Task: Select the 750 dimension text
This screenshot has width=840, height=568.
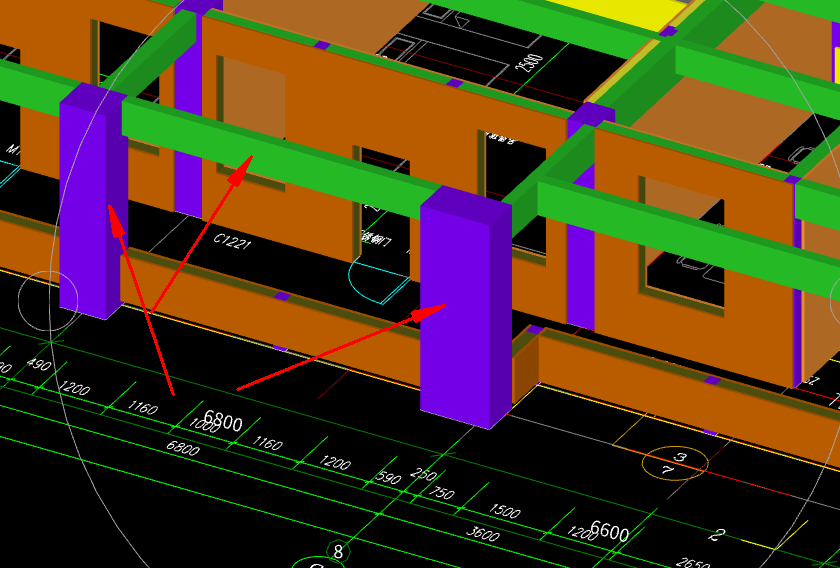Action: click(x=441, y=492)
